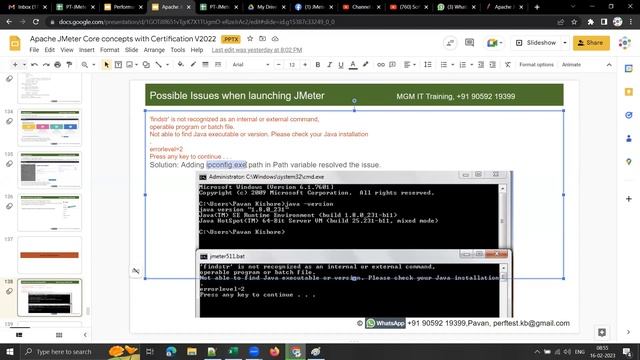This screenshot has width=640, height=360.
Task: Open the Arrange menu
Action: (154, 50)
